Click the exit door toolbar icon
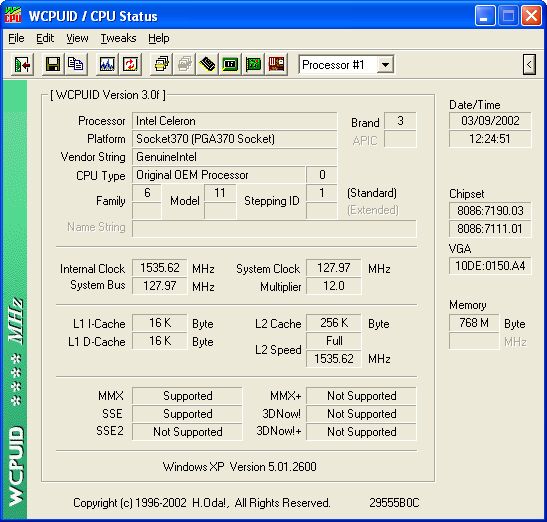 click(22, 65)
